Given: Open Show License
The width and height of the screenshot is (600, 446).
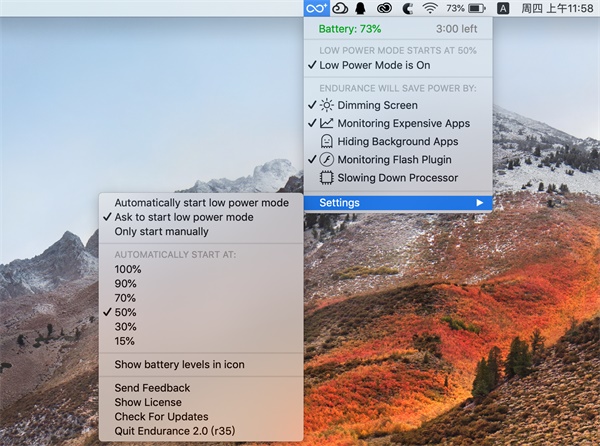Looking at the screenshot, I should 201,402.
